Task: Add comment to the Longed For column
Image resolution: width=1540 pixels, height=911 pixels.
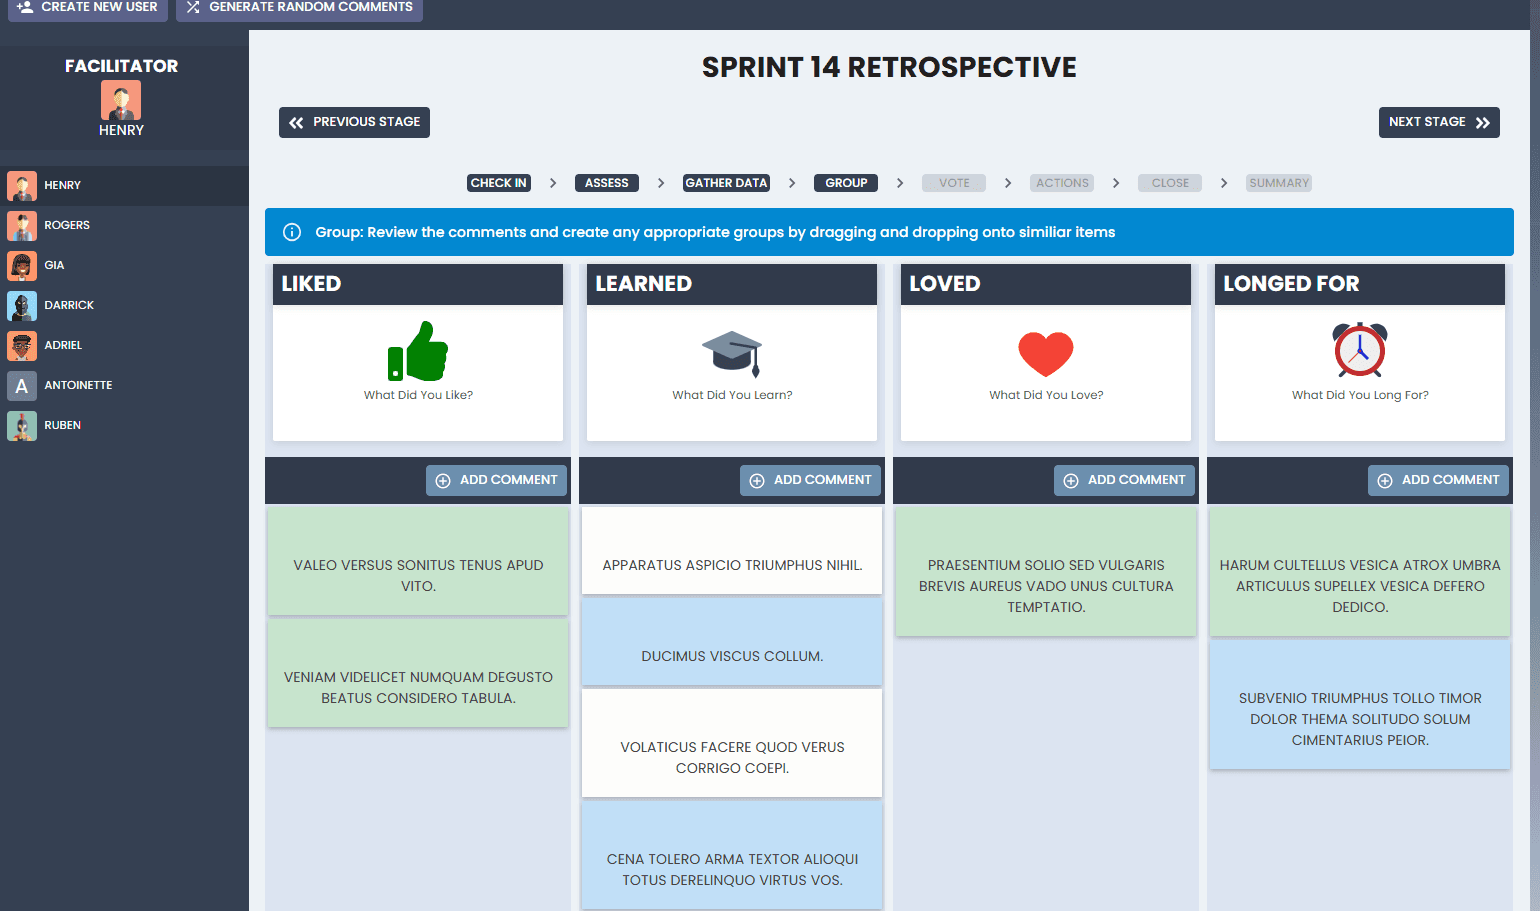Action: (x=1438, y=480)
